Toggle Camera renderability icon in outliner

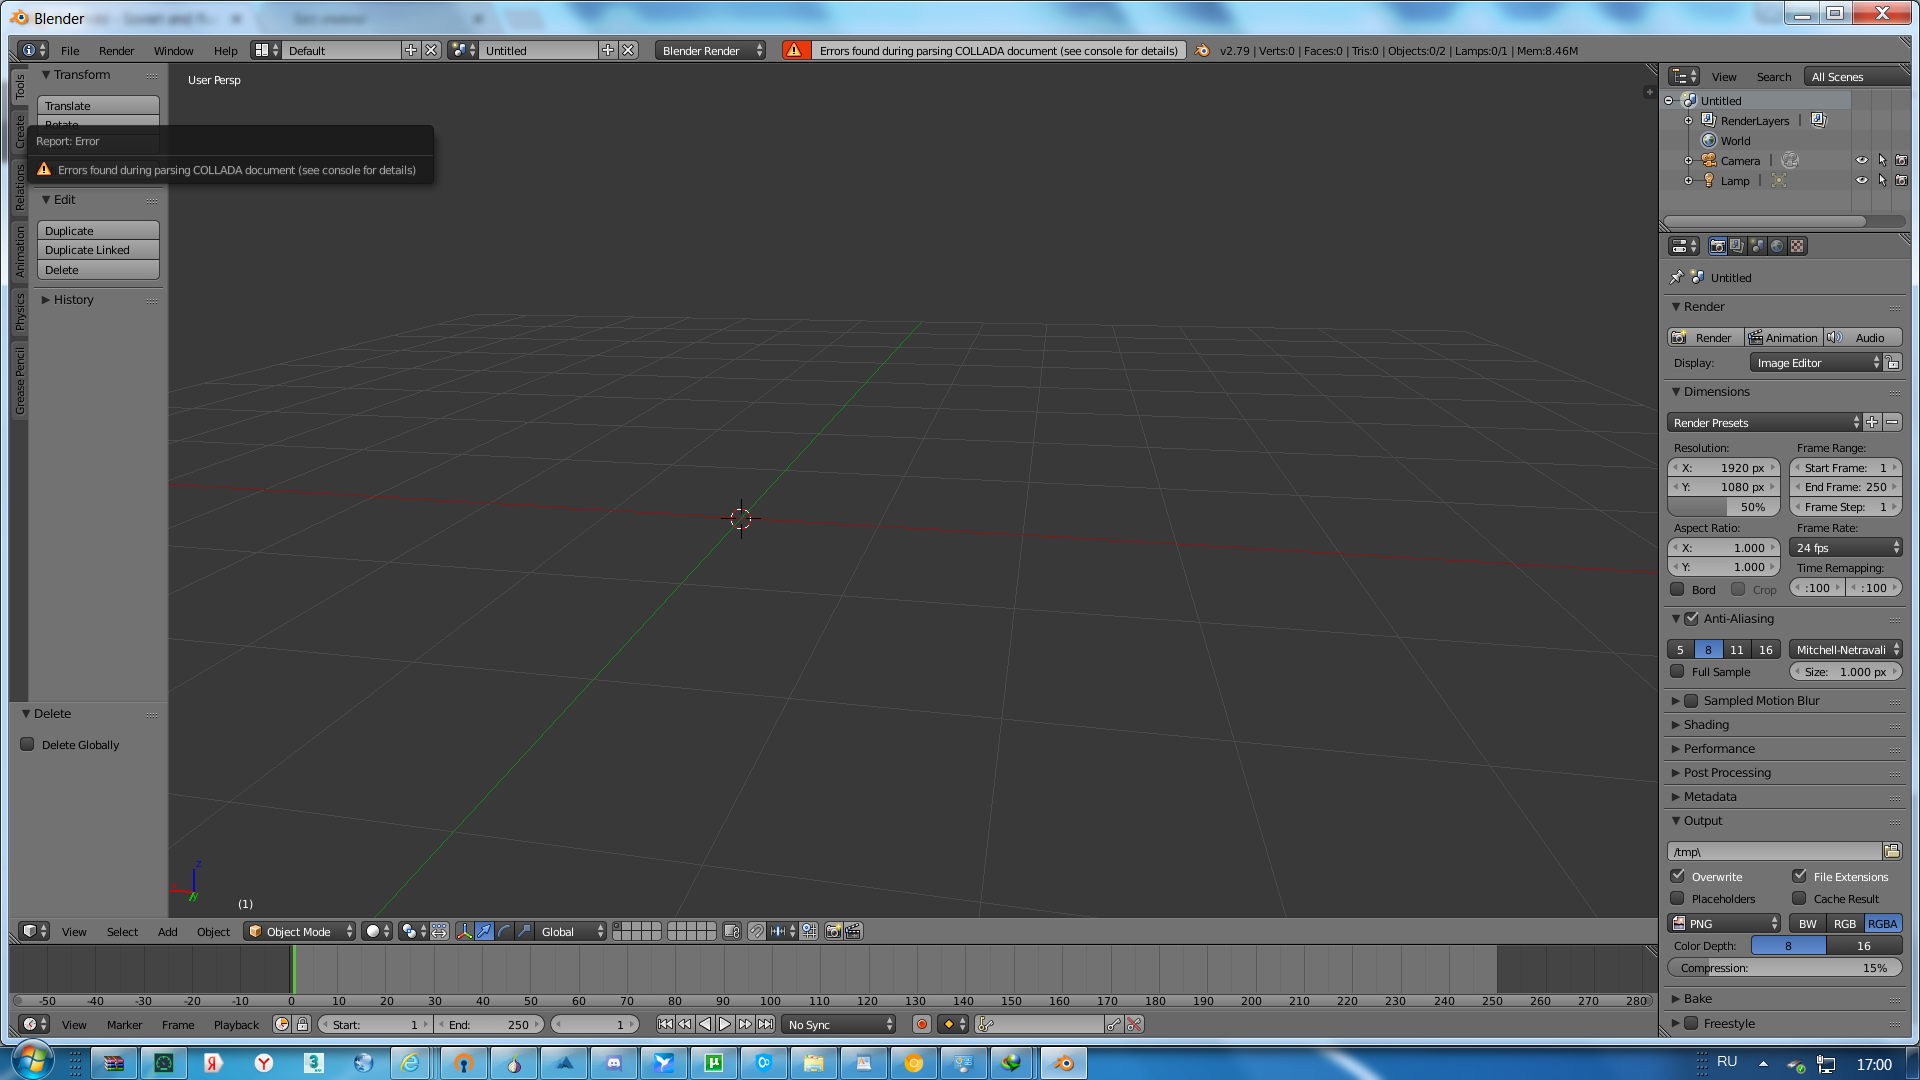point(1901,160)
